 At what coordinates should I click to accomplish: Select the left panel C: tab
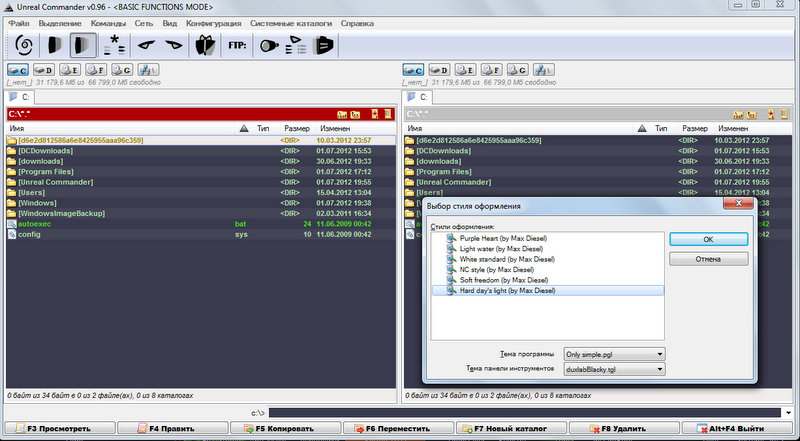pyautogui.click(x=19, y=96)
